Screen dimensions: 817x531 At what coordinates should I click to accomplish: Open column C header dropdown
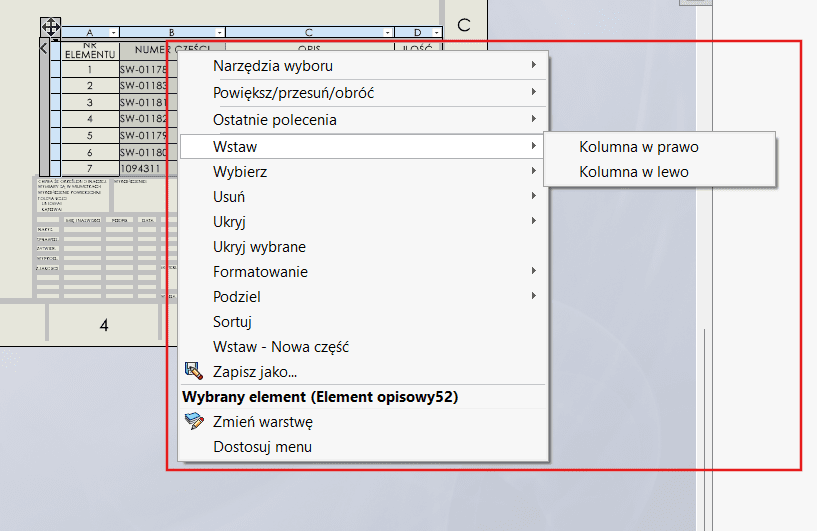pos(387,33)
